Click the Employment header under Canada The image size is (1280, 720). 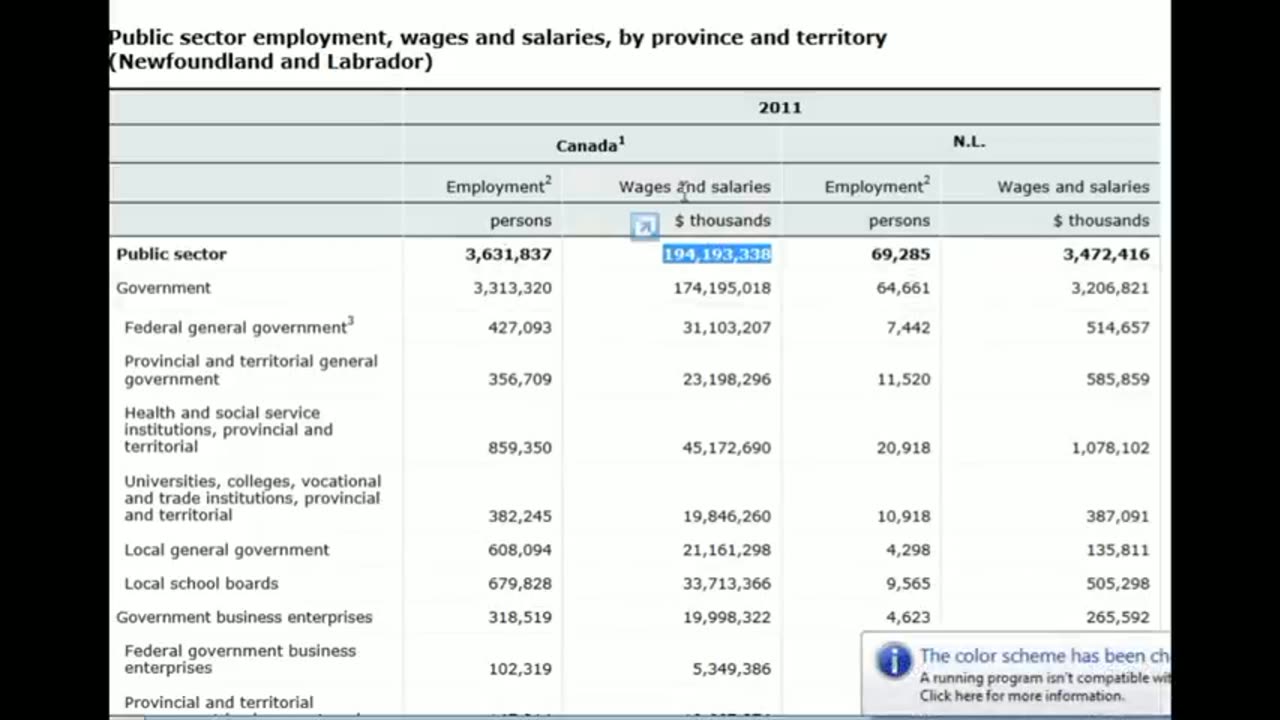point(494,187)
